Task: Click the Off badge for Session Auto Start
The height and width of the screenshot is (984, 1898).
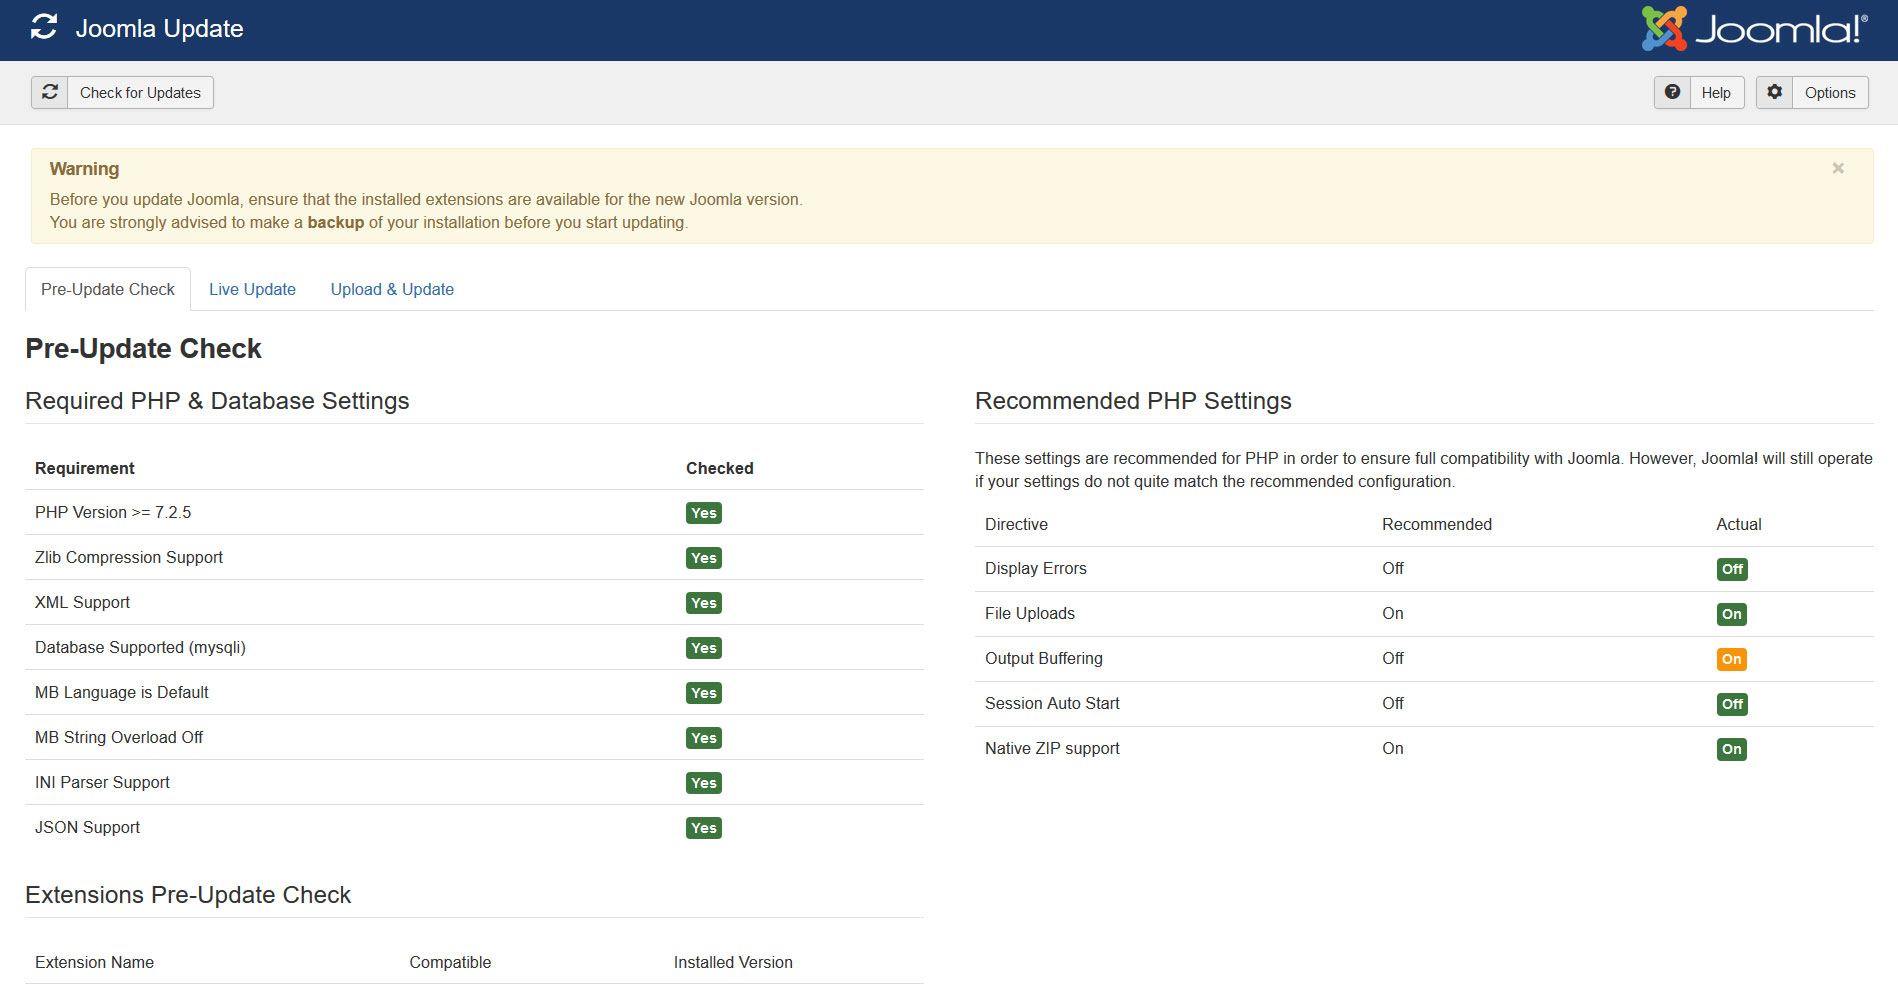Action: click(1731, 704)
